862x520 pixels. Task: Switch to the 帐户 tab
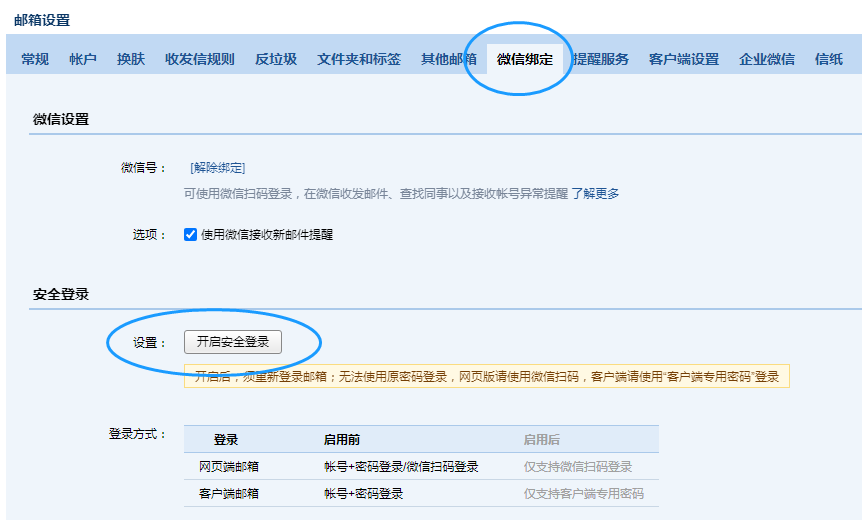click(83, 59)
